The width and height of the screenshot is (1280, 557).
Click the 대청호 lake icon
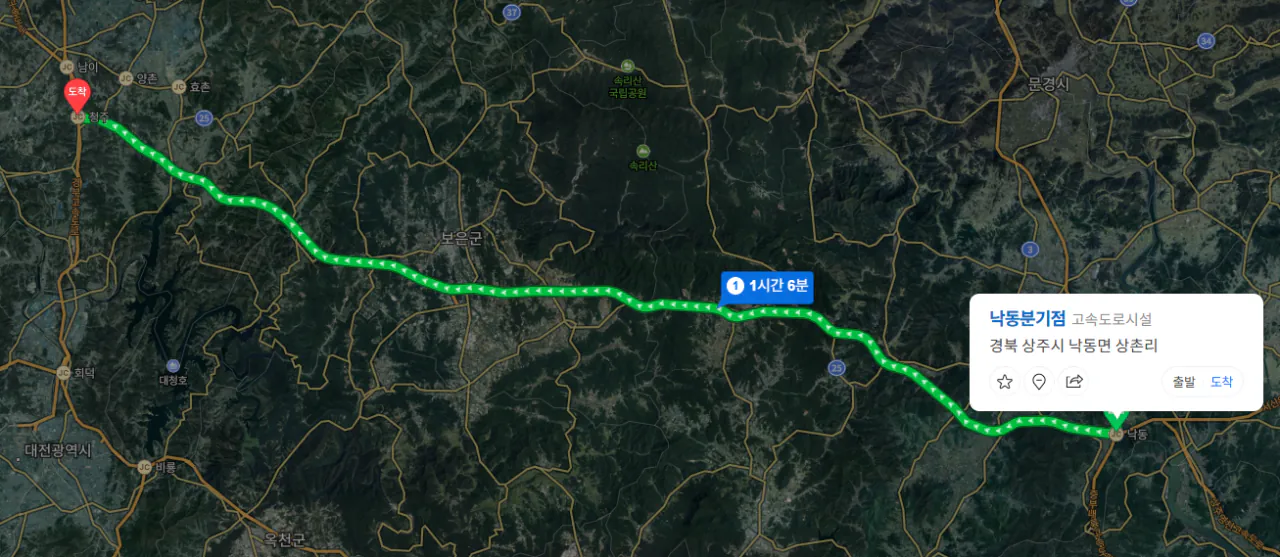pos(174,366)
